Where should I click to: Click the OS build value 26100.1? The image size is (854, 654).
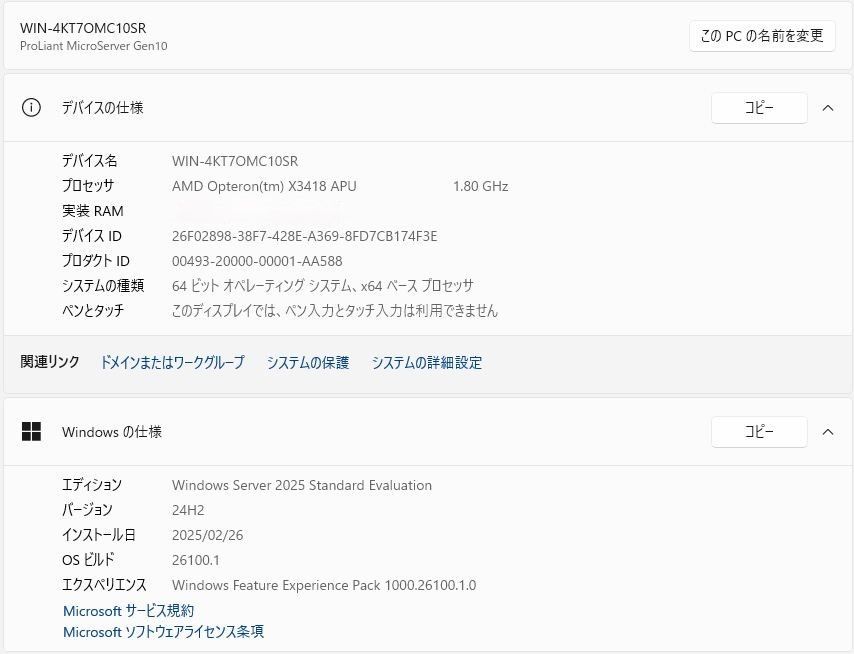coord(196,560)
